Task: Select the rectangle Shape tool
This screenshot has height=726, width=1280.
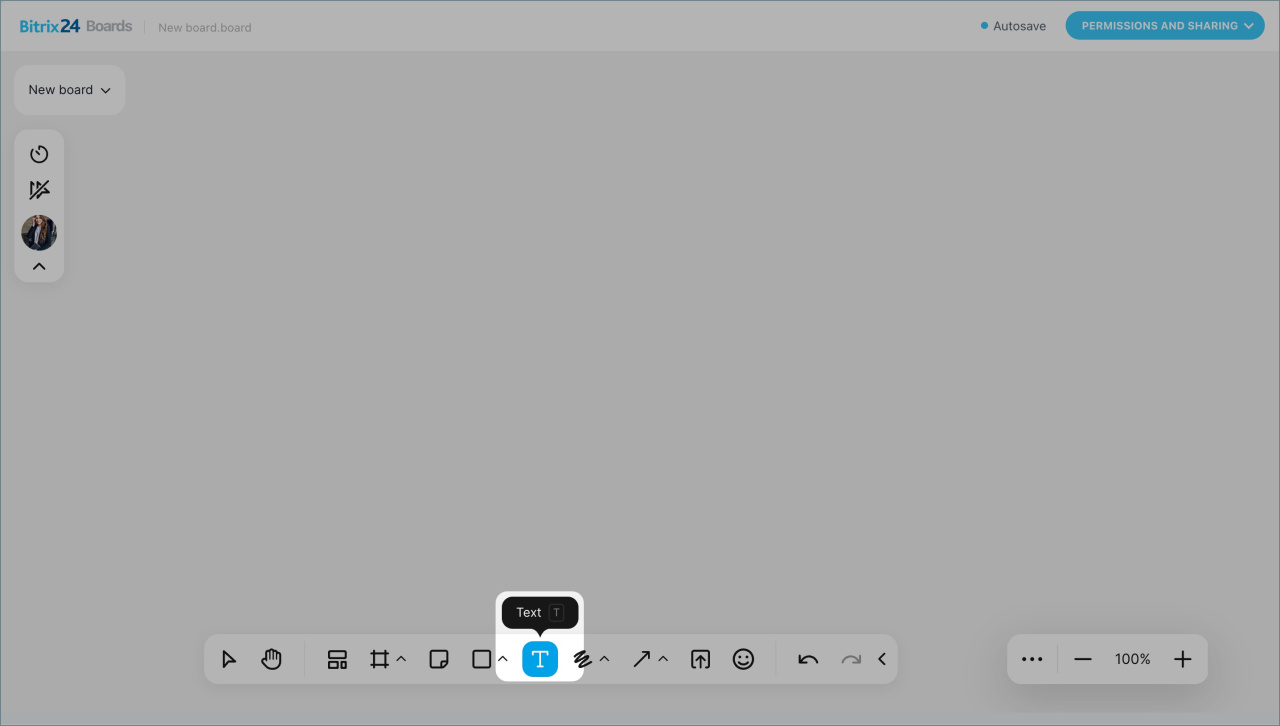Action: coord(481,659)
